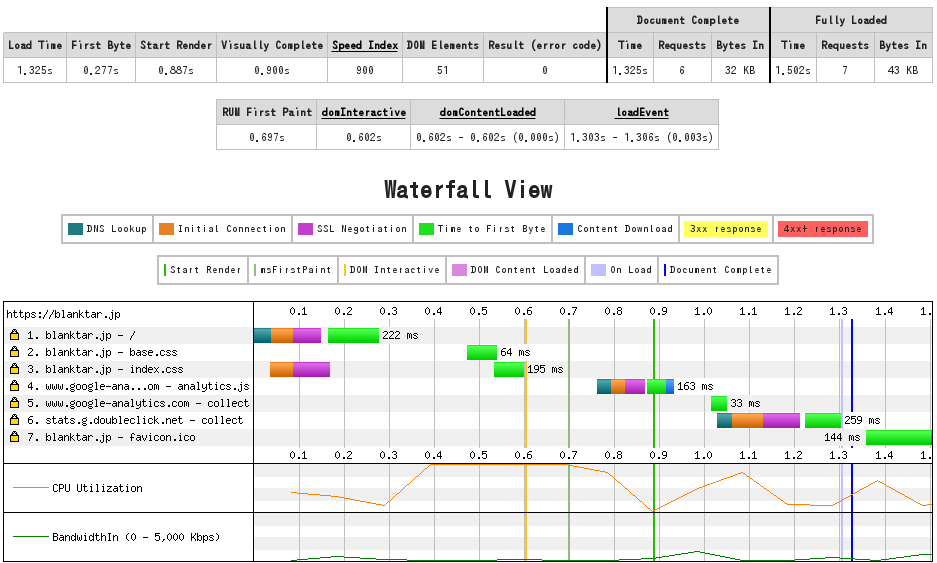Screen dimensions: 937x563
Task: Click the green favicon.ico waterfall bar
Action: tap(898, 437)
